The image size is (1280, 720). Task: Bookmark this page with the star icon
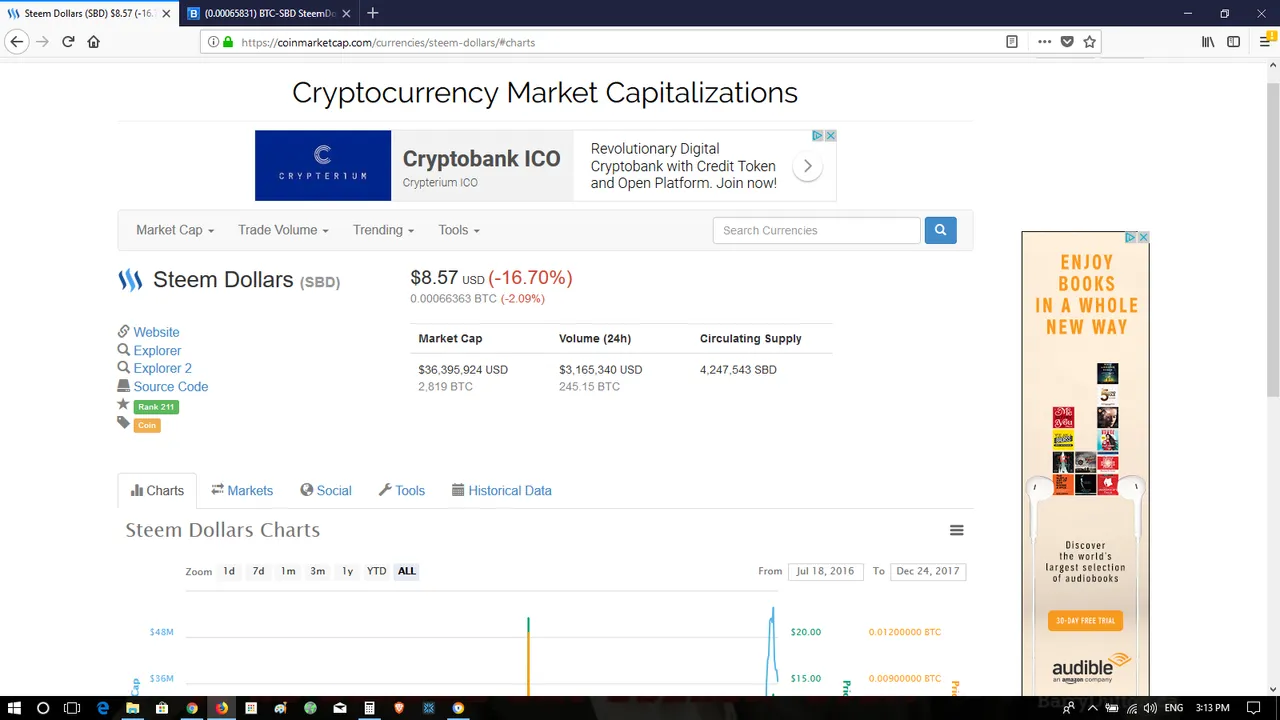(x=1090, y=42)
